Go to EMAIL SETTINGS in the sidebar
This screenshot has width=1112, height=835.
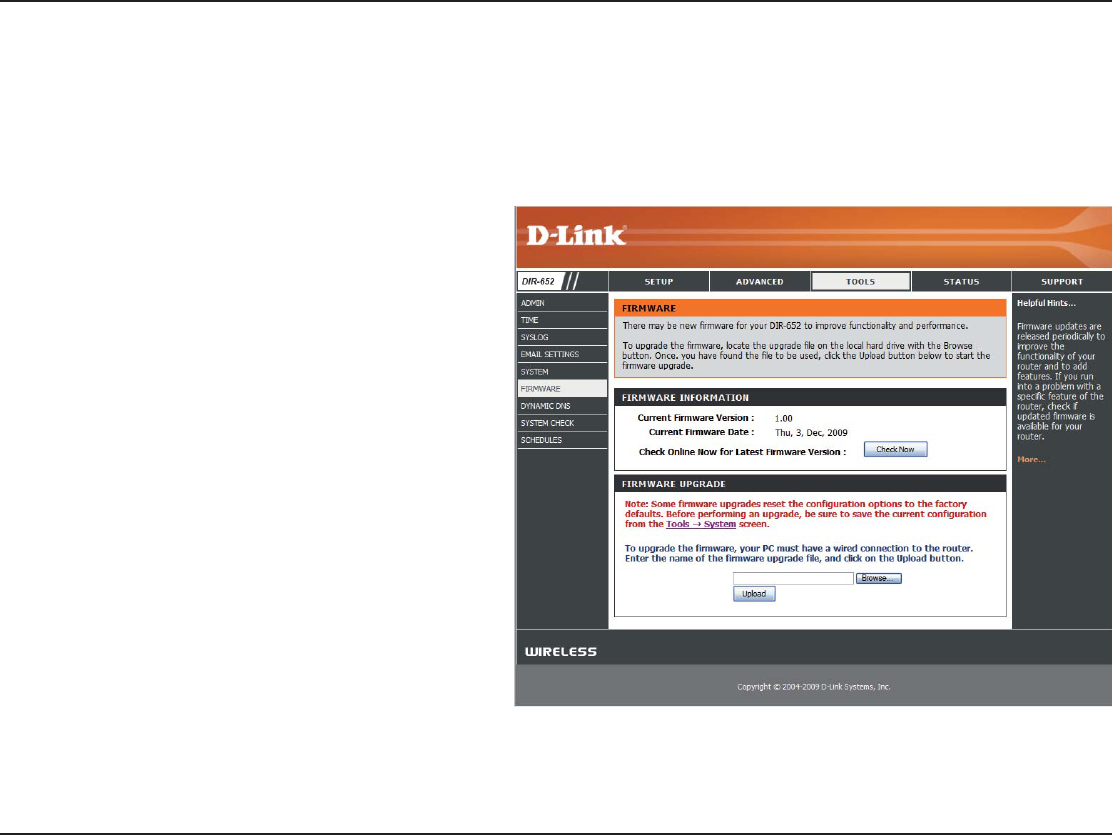pyautogui.click(x=562, y=354)
